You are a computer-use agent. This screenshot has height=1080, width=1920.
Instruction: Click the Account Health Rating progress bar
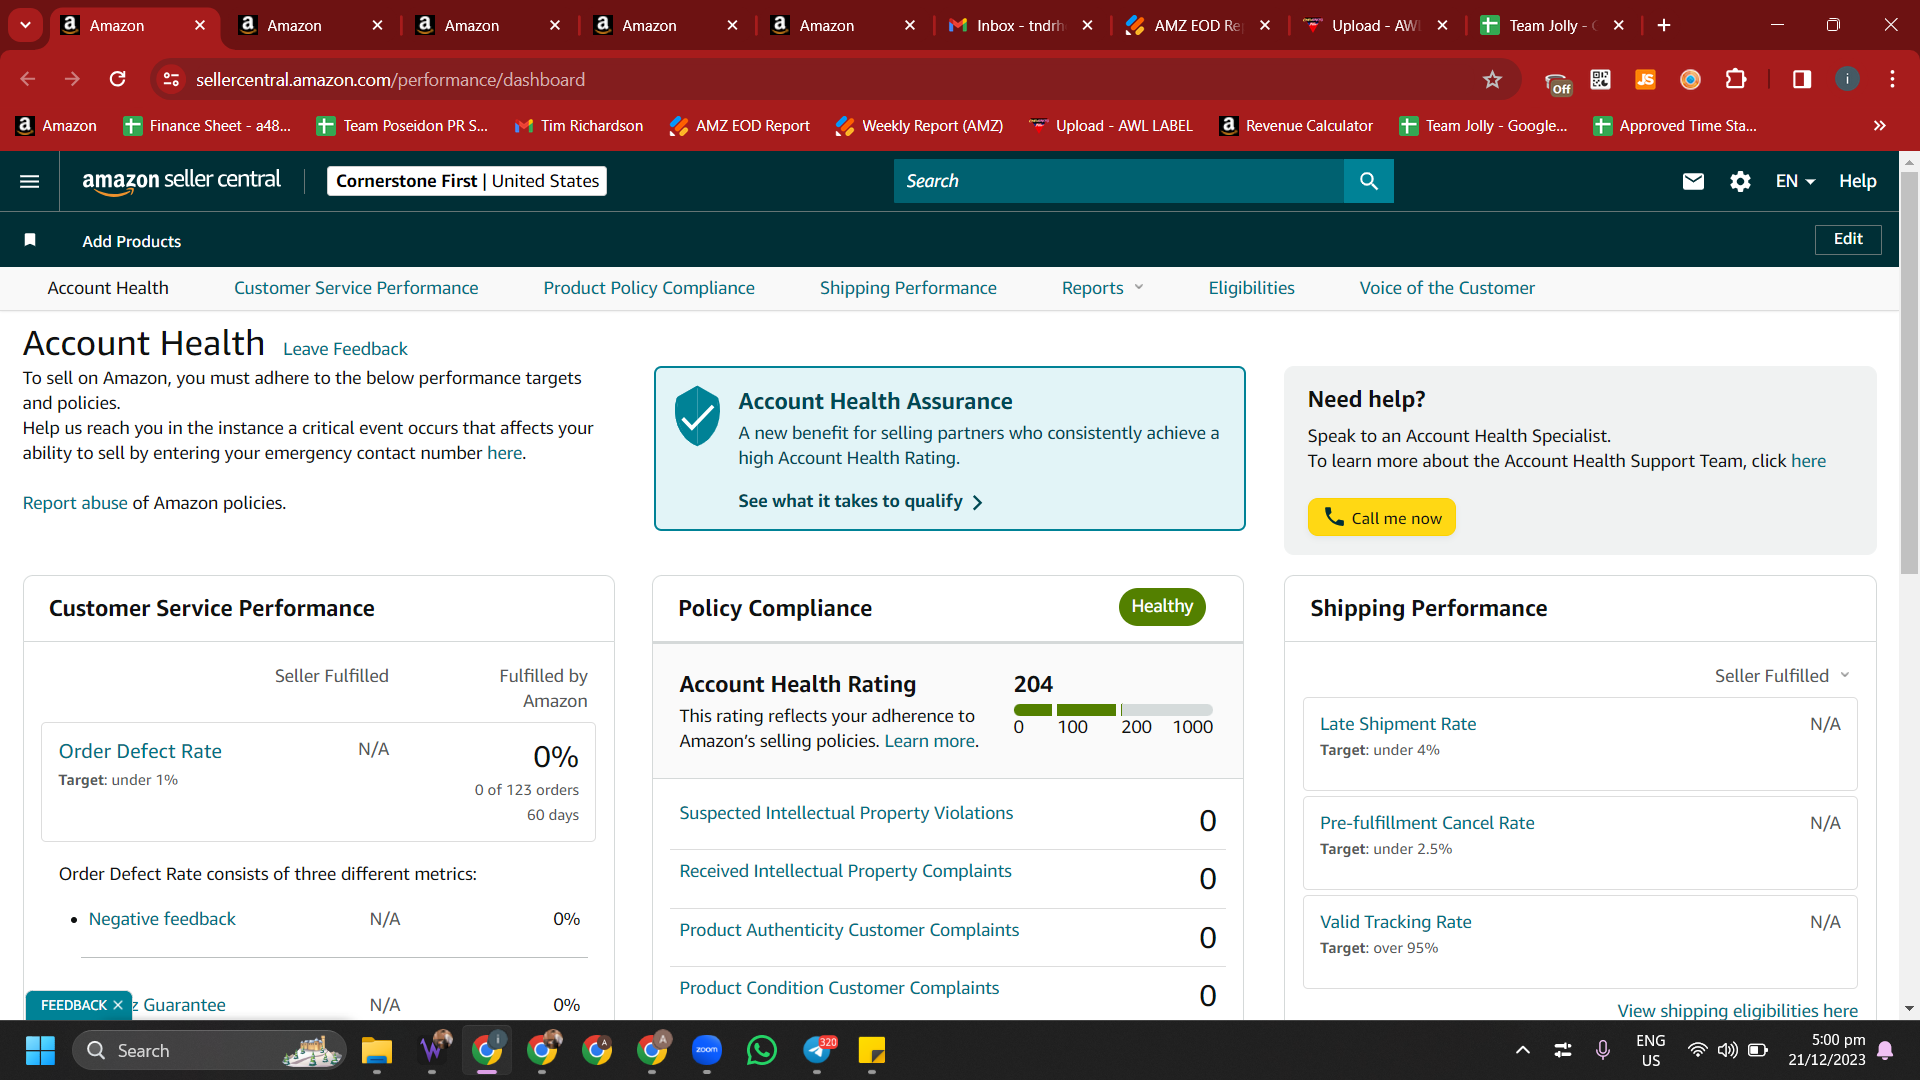coord(1113,710)
